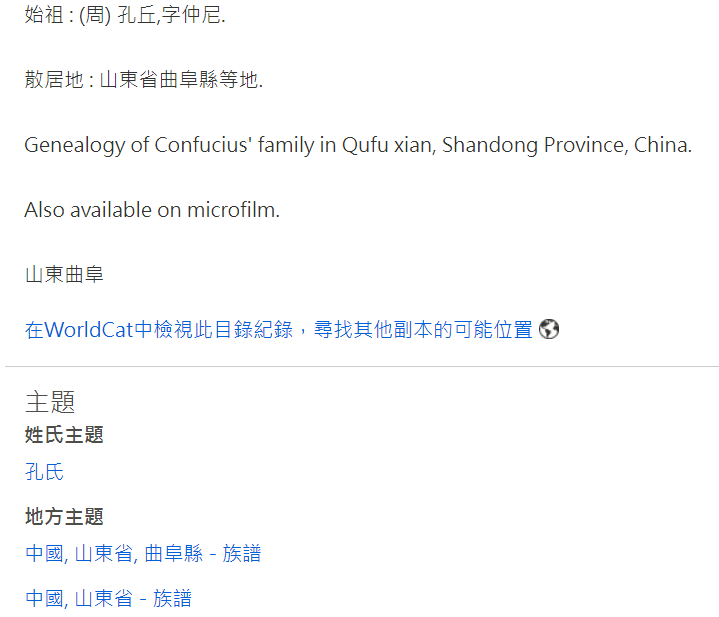The width and height of the screenshot is (719, 617).
Task: Click the word 'microfilm' in the note
Action: coord(233,210)
